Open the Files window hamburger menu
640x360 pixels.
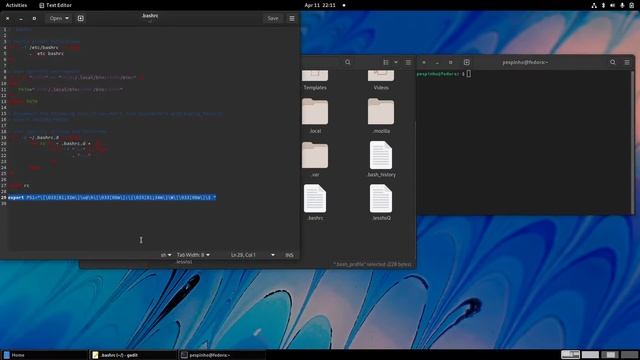click(x=408, y=62)
